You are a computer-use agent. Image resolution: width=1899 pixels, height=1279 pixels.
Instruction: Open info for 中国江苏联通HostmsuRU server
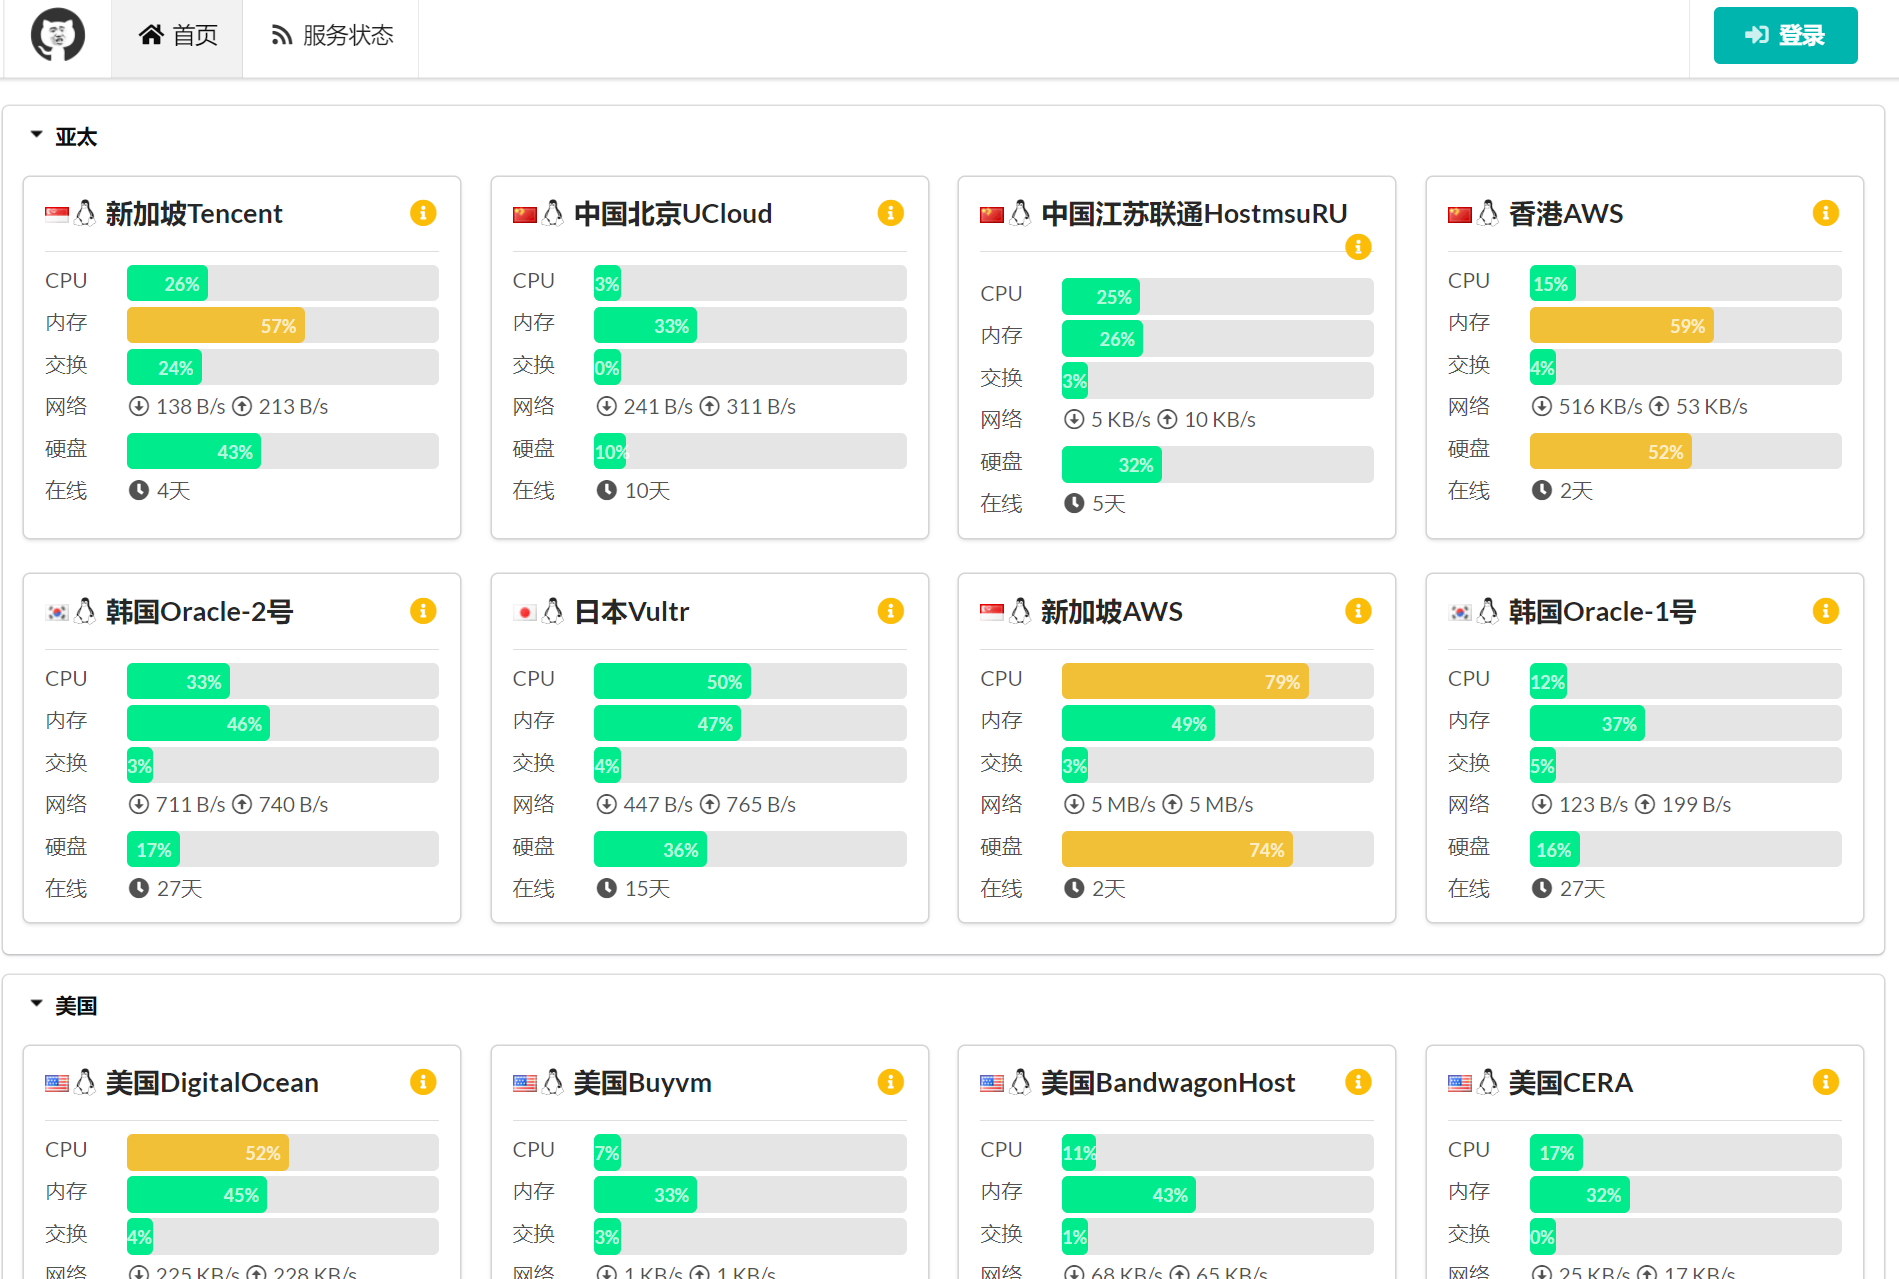pyautogui.click(x=1358, y=246)
